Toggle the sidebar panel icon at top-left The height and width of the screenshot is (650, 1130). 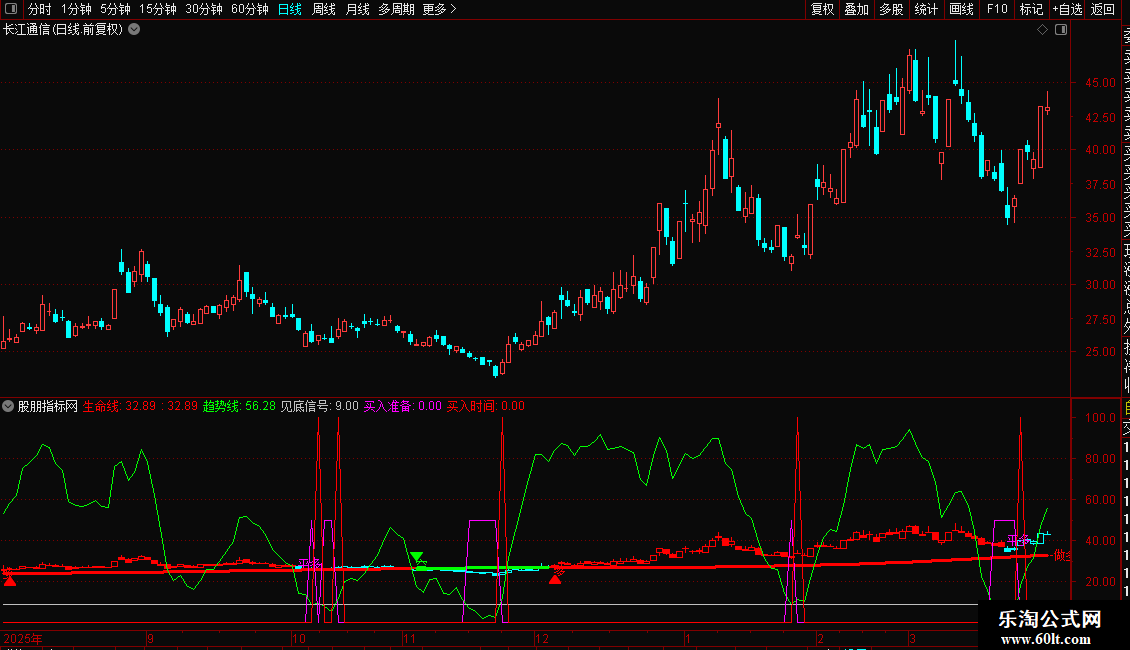11,9
